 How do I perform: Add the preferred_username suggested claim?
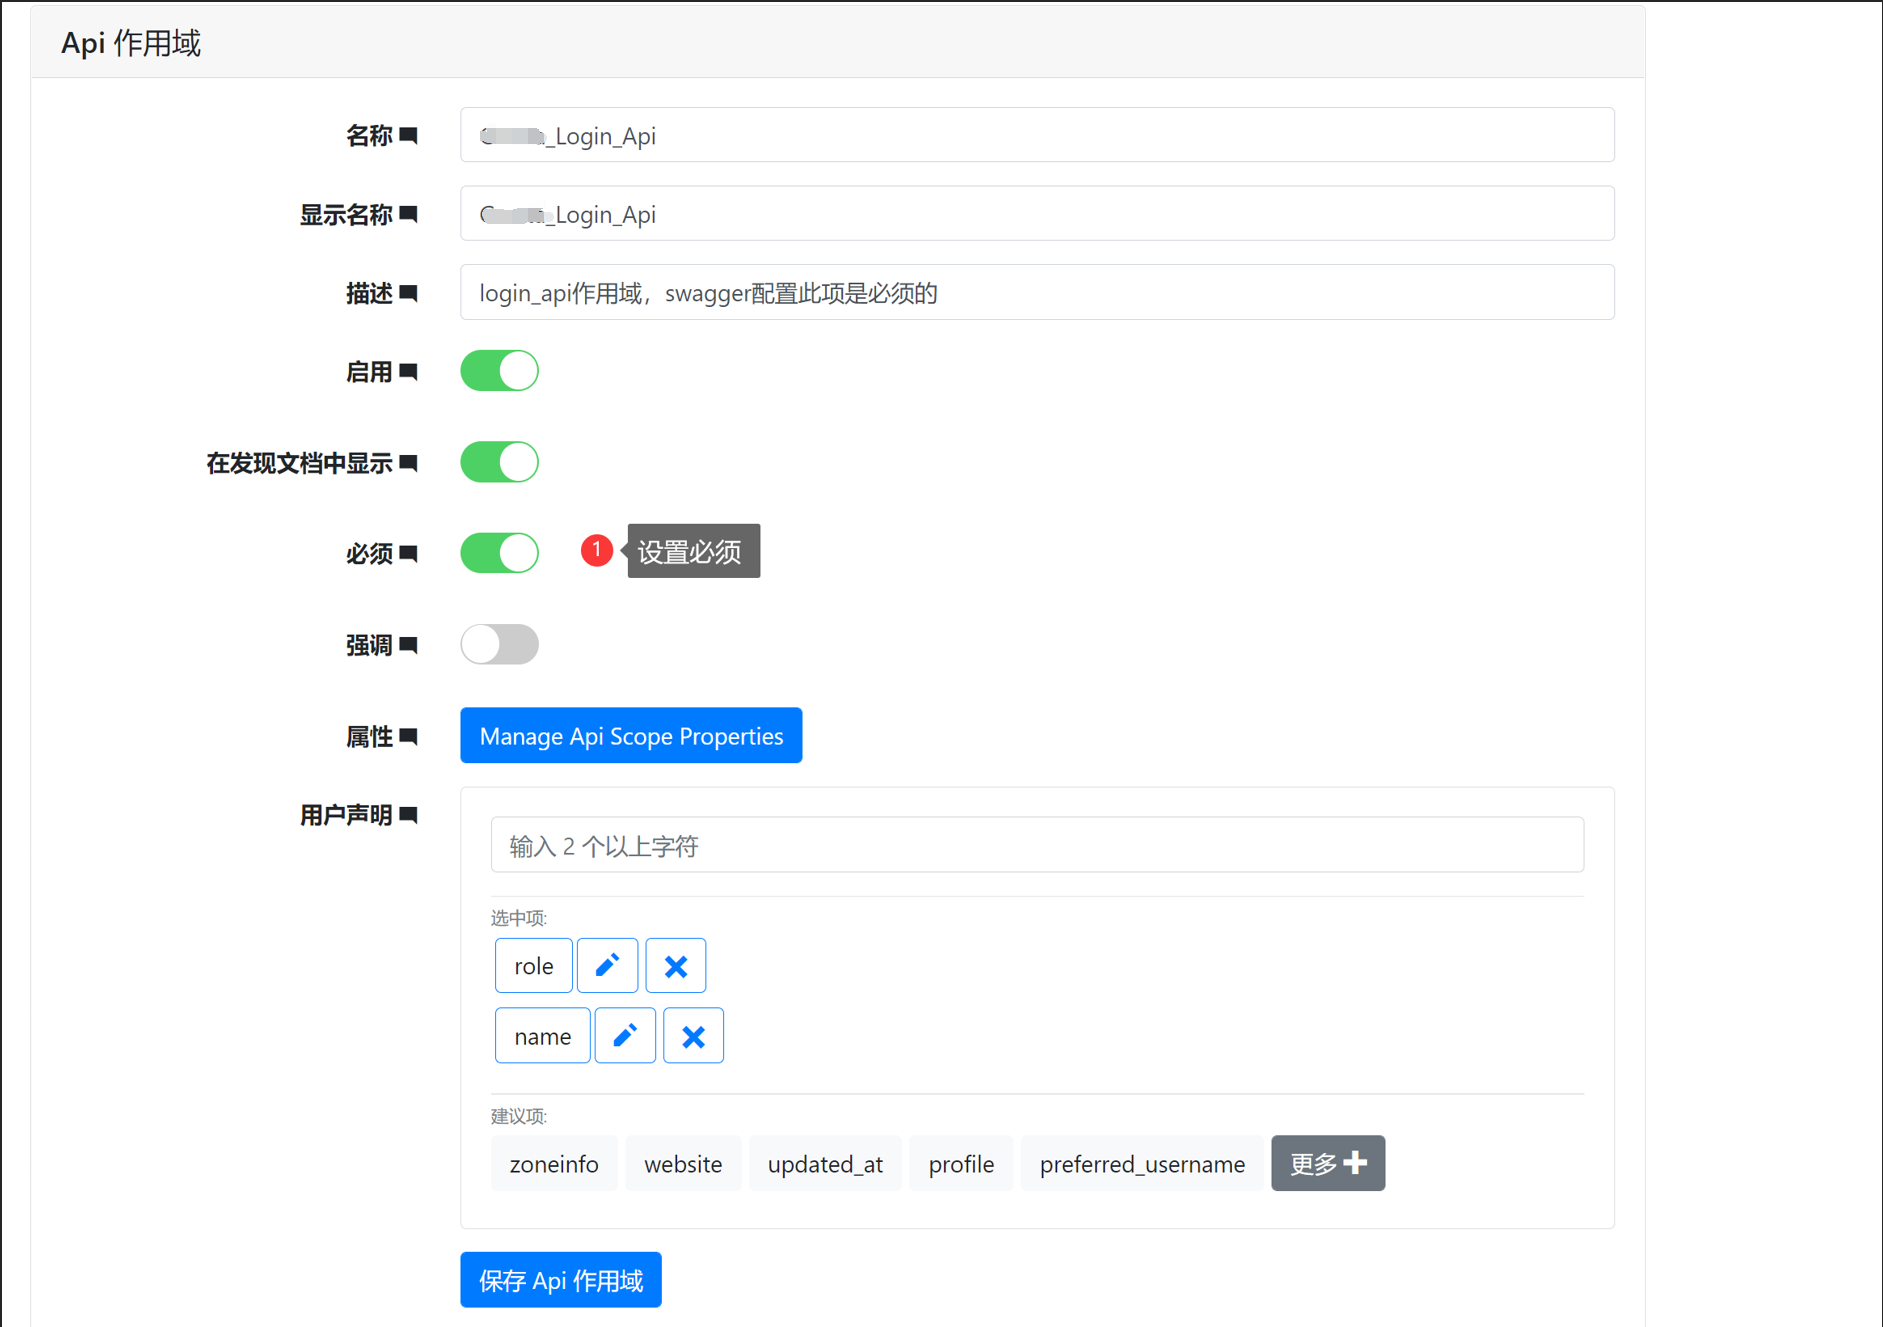1142,1163
